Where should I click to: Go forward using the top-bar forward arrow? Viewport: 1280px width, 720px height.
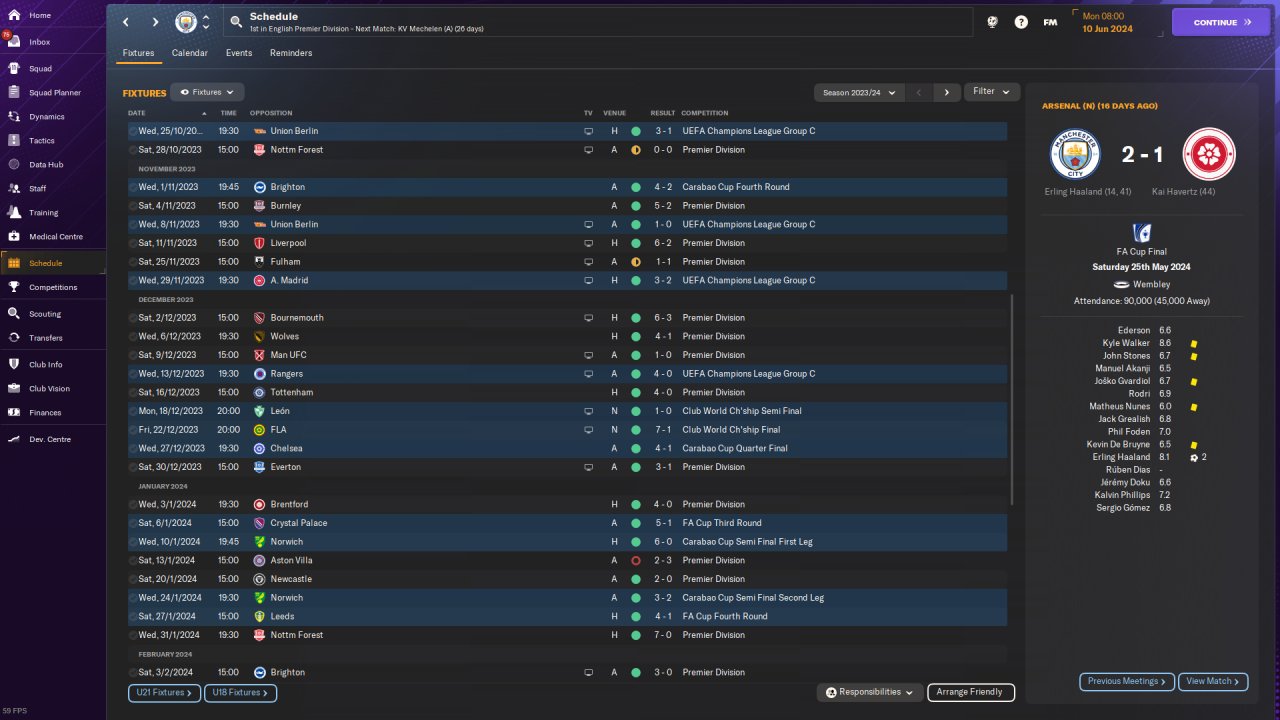[x=155, y=22]
